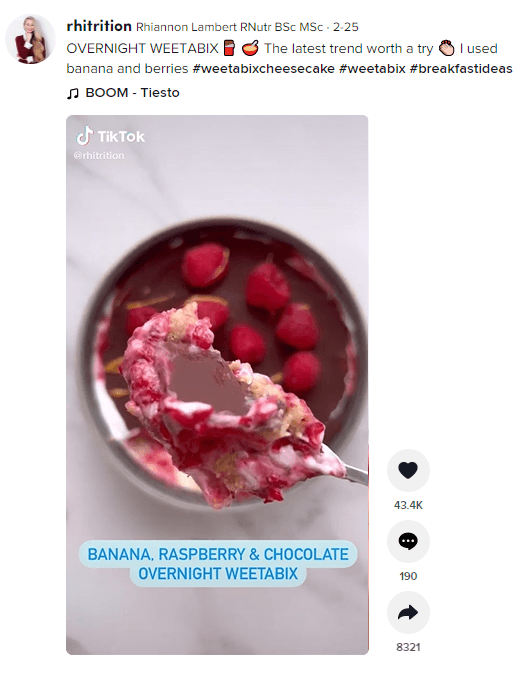Open the #weetabix hashtag
The image size is (527, 673).
[372, 69]
